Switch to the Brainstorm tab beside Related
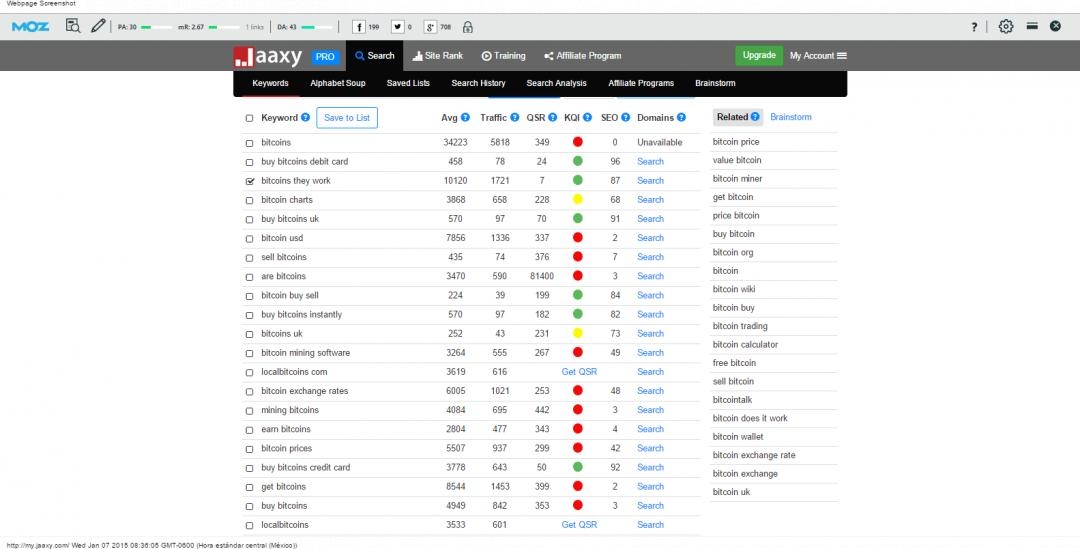 [791, 117]
